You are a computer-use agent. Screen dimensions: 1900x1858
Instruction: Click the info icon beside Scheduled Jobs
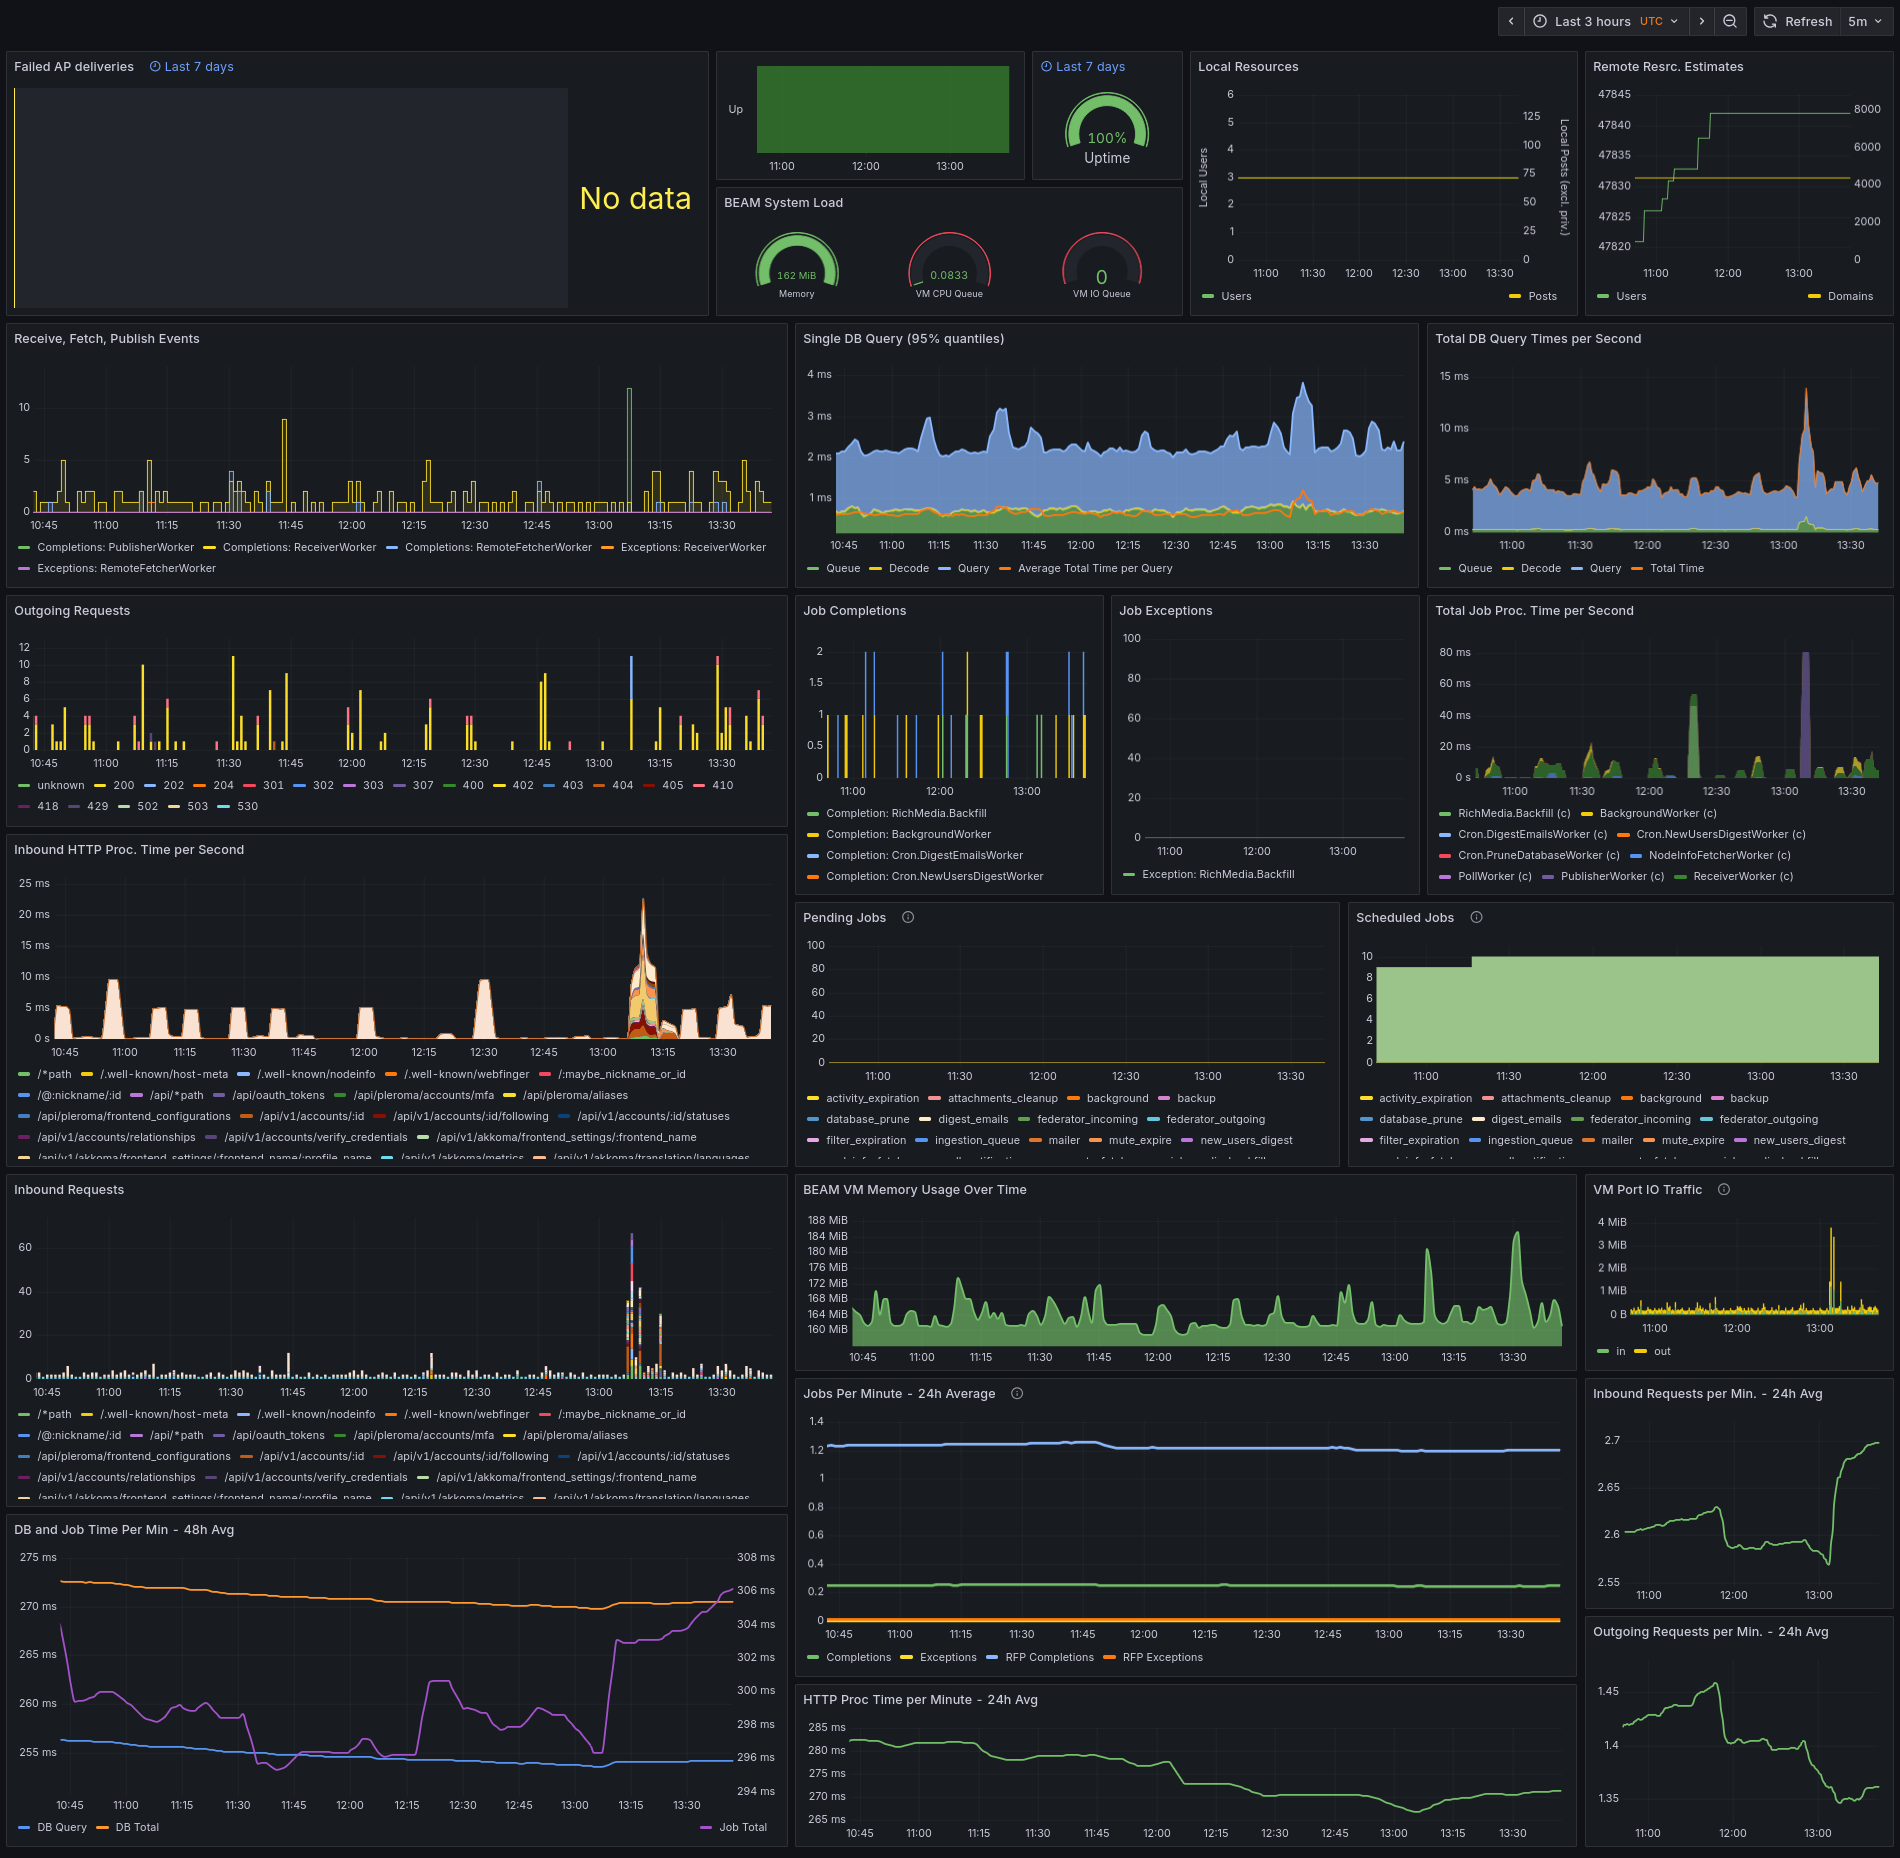tap(1476, 917)
